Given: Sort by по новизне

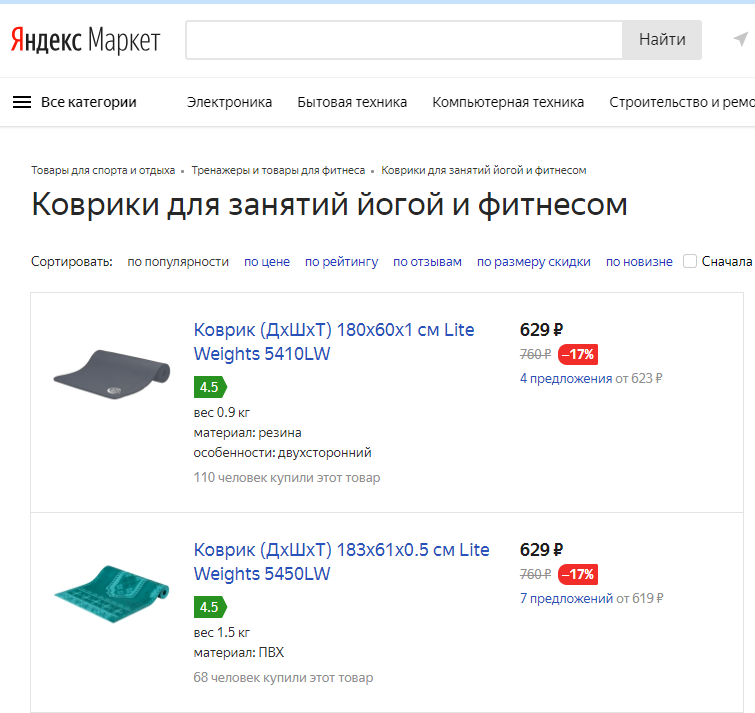Looking at the screenshot, I should pyautogui.click(x=639, y=261).
